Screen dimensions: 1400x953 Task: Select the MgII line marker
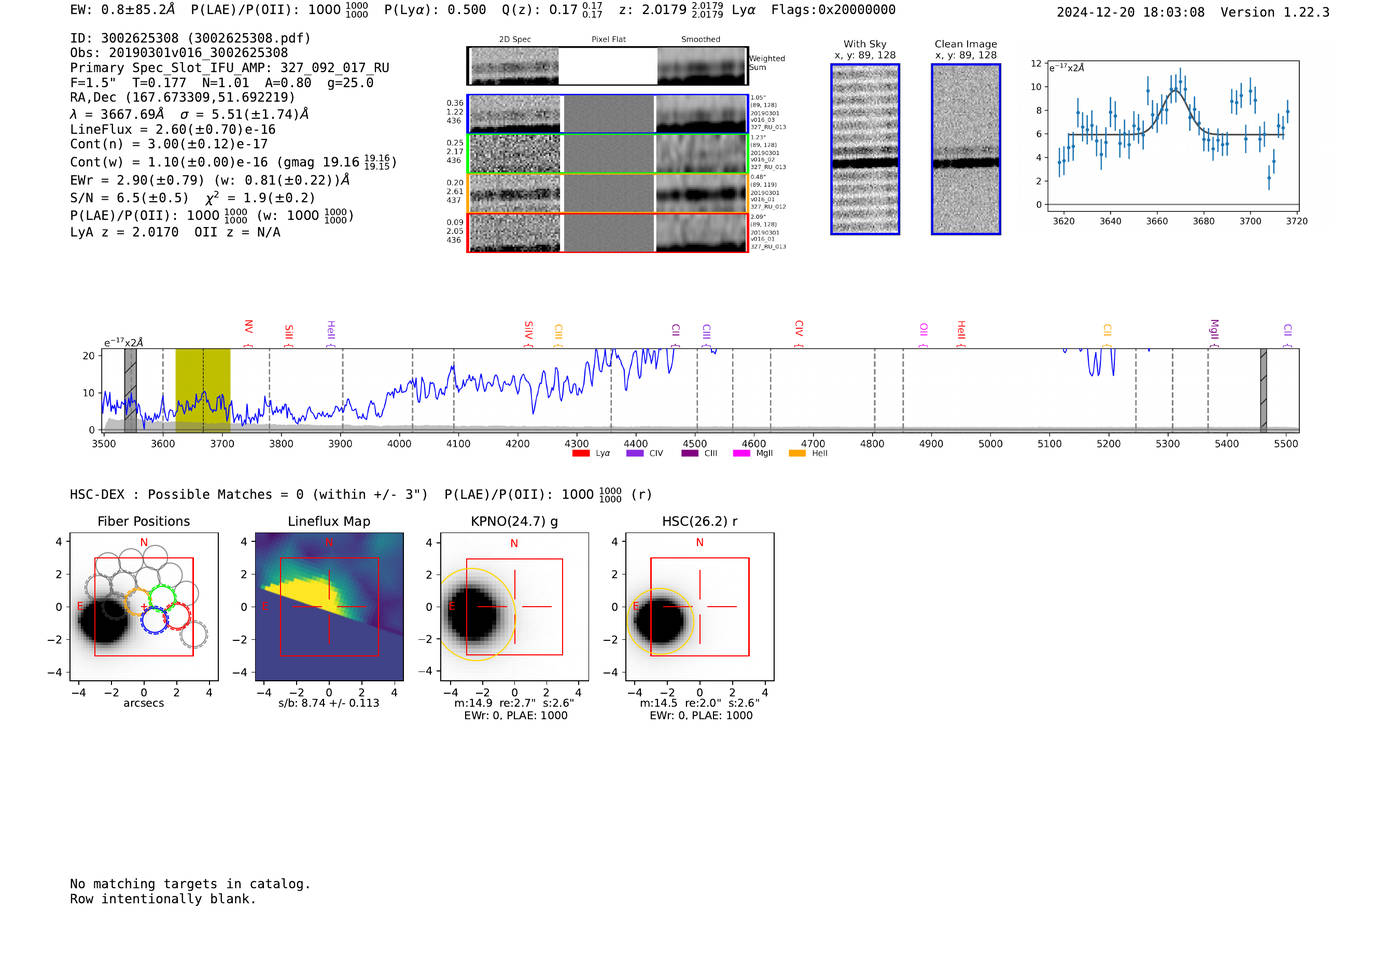[1214, 332]
